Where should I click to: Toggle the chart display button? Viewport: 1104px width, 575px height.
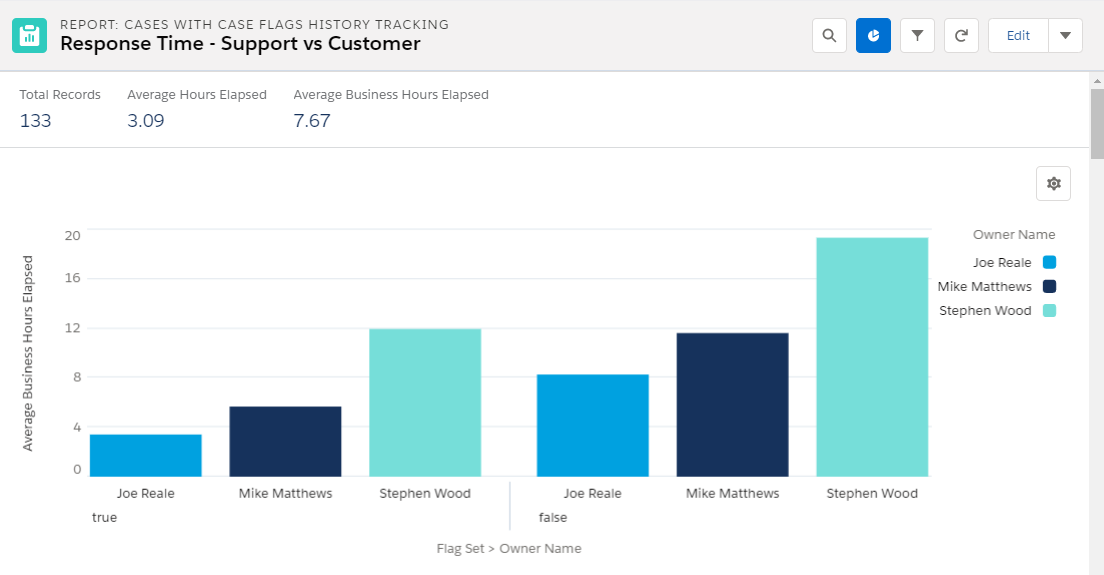click(x=873, y=36)
